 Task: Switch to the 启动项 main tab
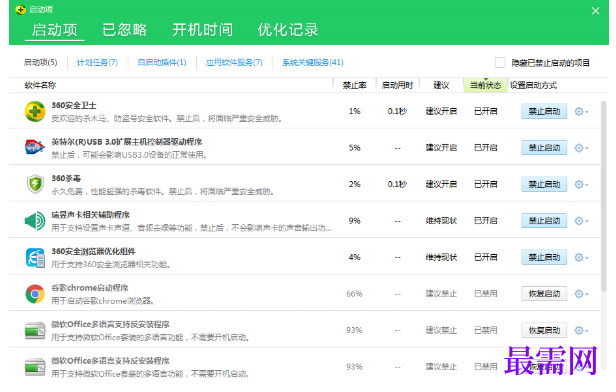point(55,30)
